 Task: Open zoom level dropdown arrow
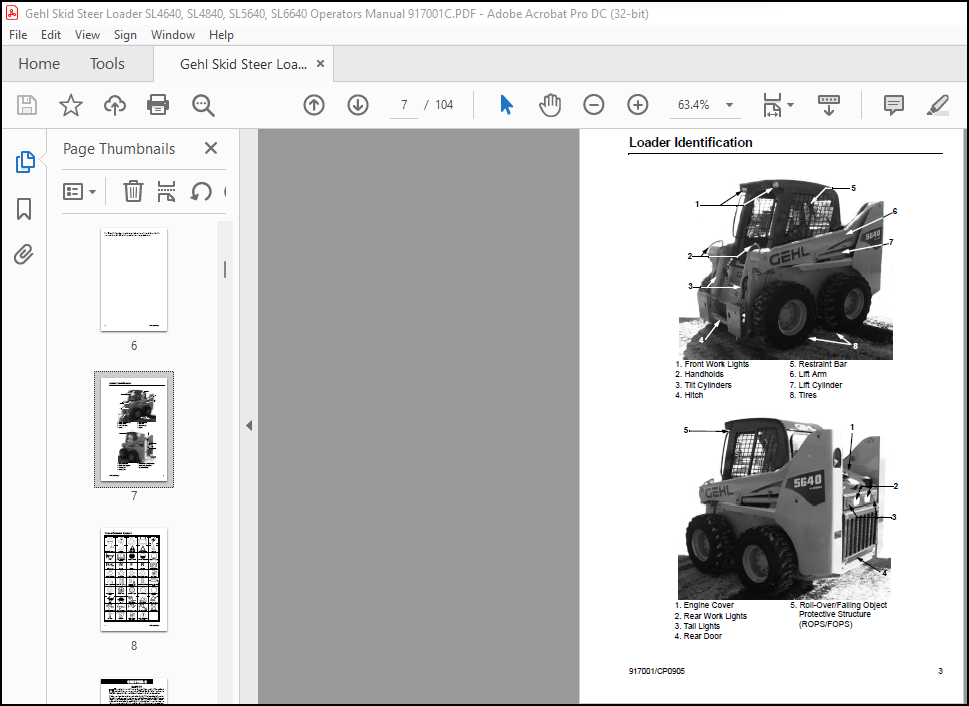click(x=729, y=105)
